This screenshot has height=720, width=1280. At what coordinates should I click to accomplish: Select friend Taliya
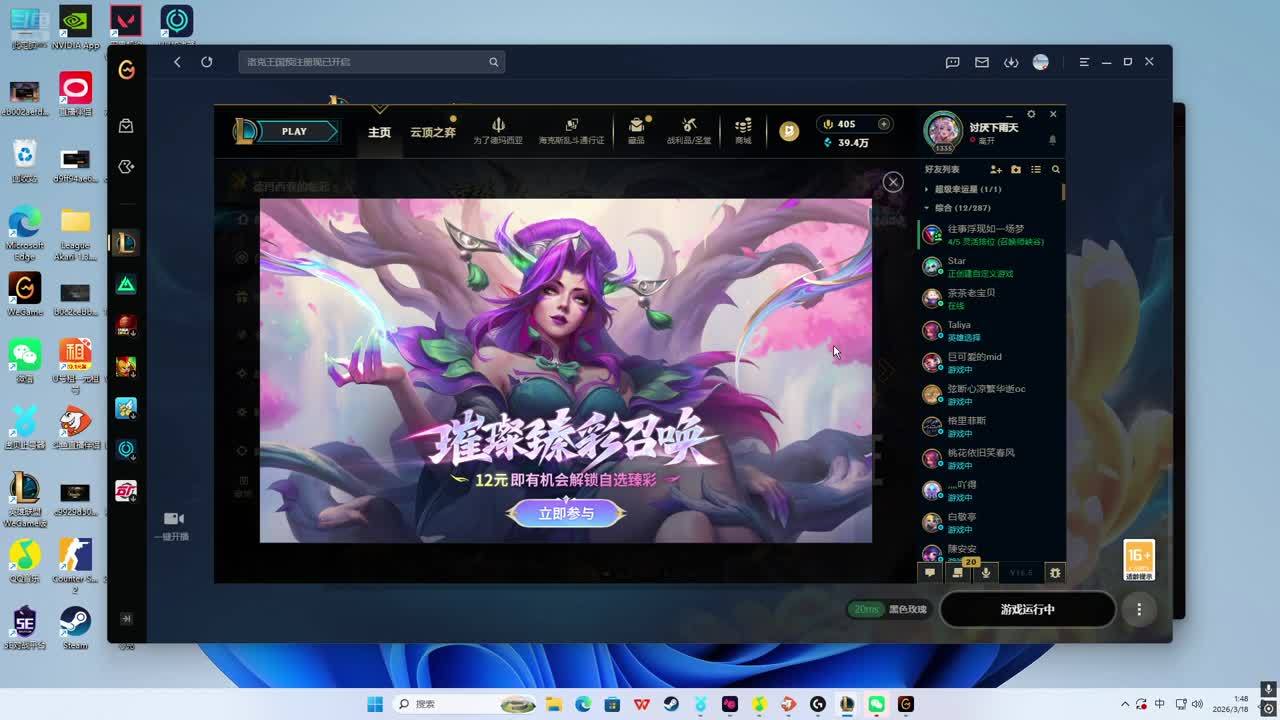[x=990, y=331]
